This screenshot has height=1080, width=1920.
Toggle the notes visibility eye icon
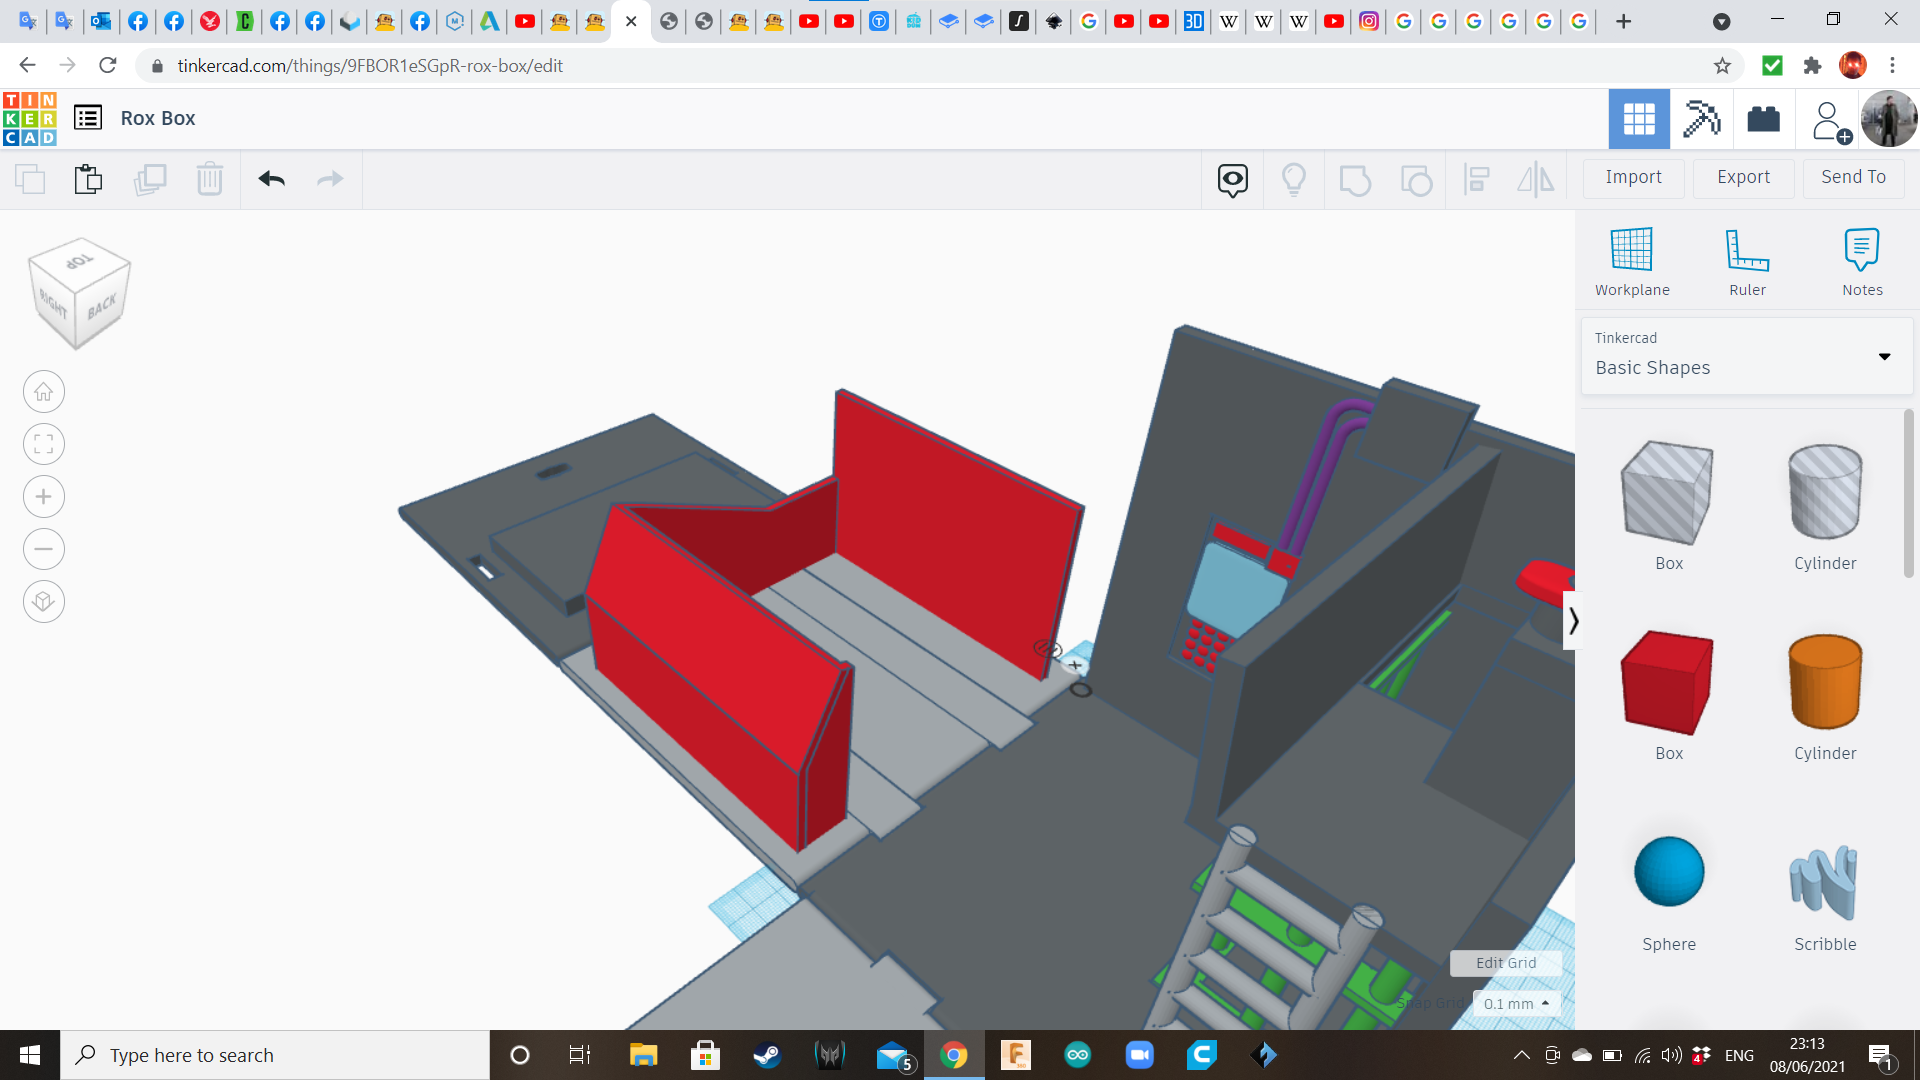[1233, 179]
